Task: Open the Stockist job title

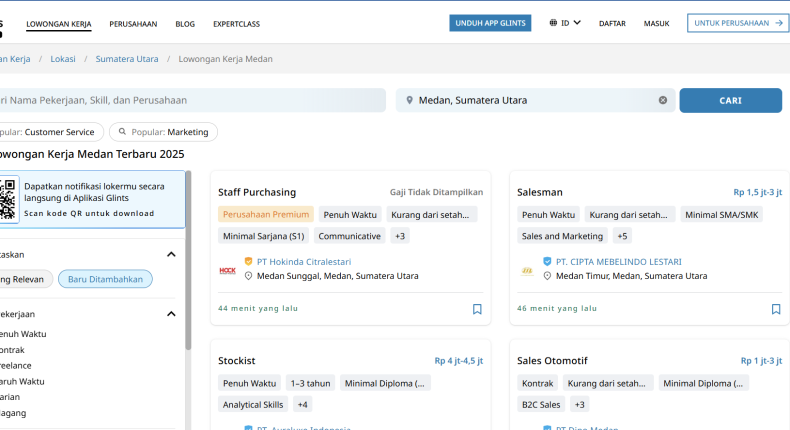Action: [x=237, y=360]
